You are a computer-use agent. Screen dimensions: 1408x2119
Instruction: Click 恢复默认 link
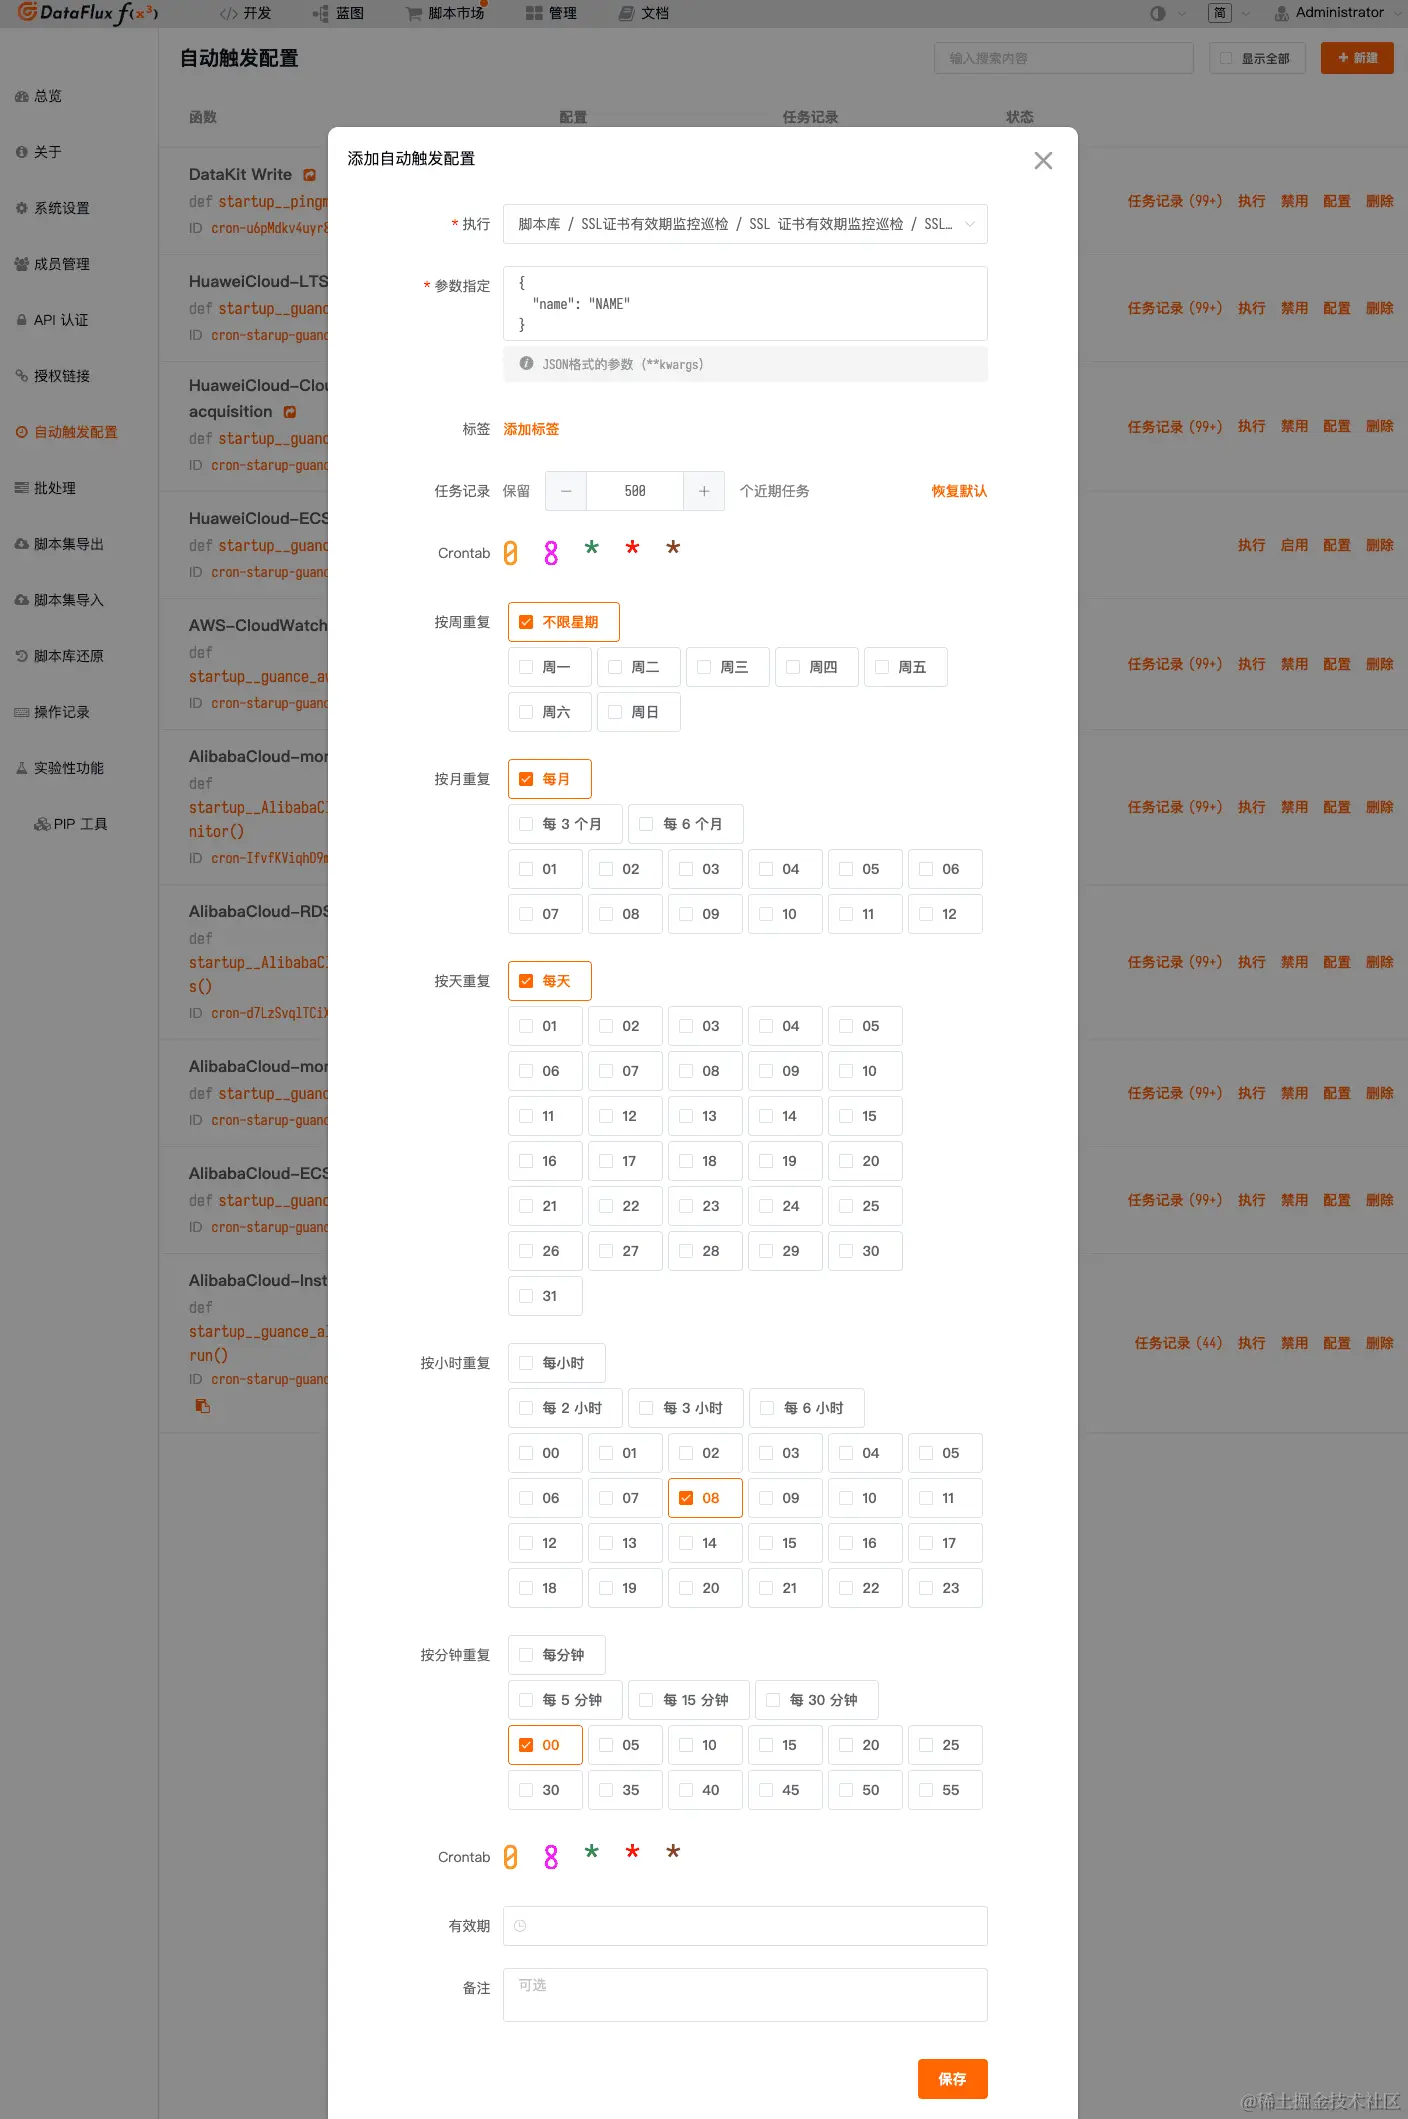959,491
